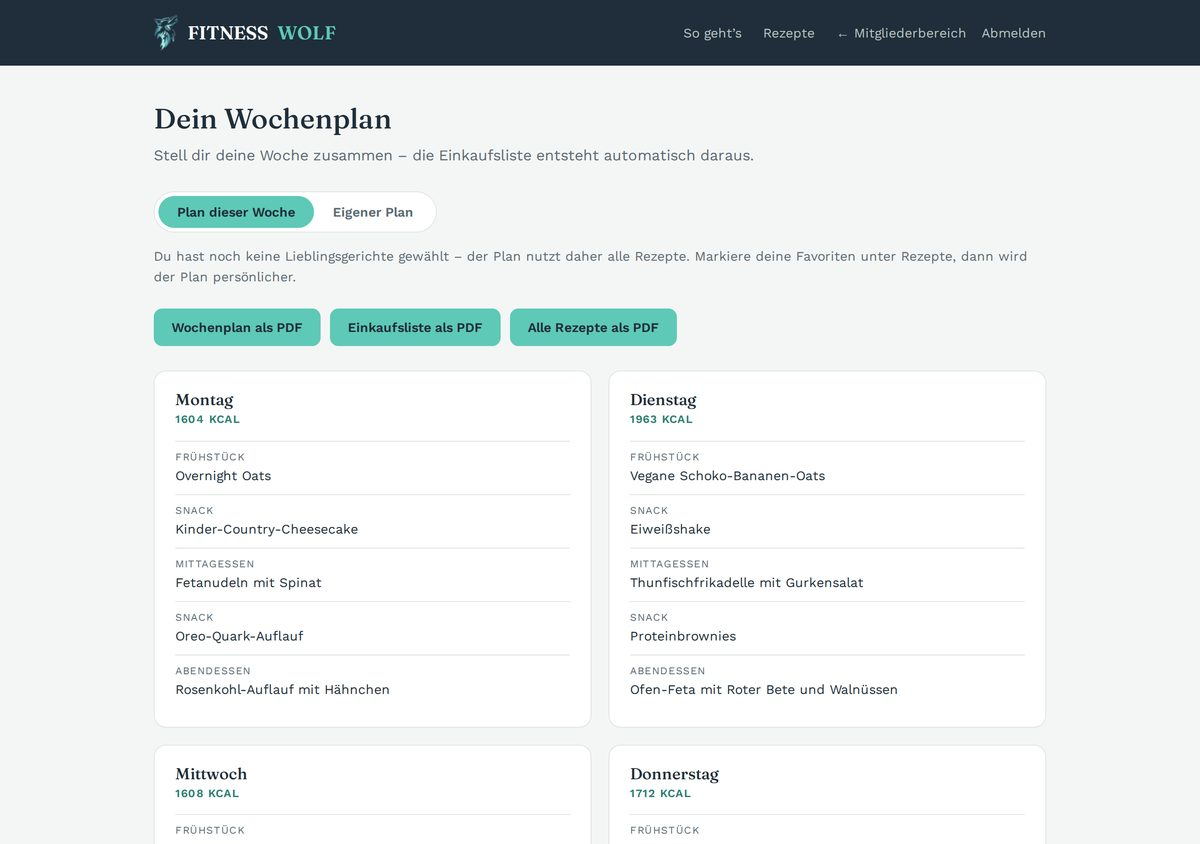The height and width of the screenshot is (844, 1200).
Task: Click the 'Dein Wochenplan' page heading
Action: [x=273, y=119]
